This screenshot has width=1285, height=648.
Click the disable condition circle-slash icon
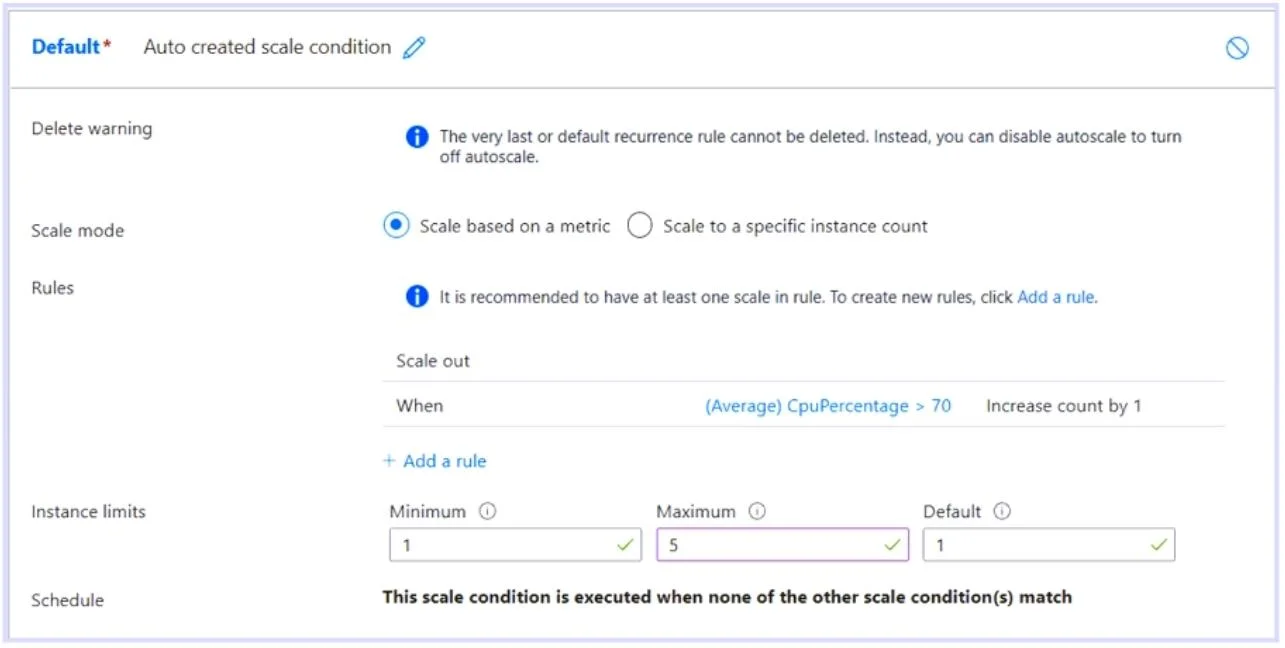1237,48
